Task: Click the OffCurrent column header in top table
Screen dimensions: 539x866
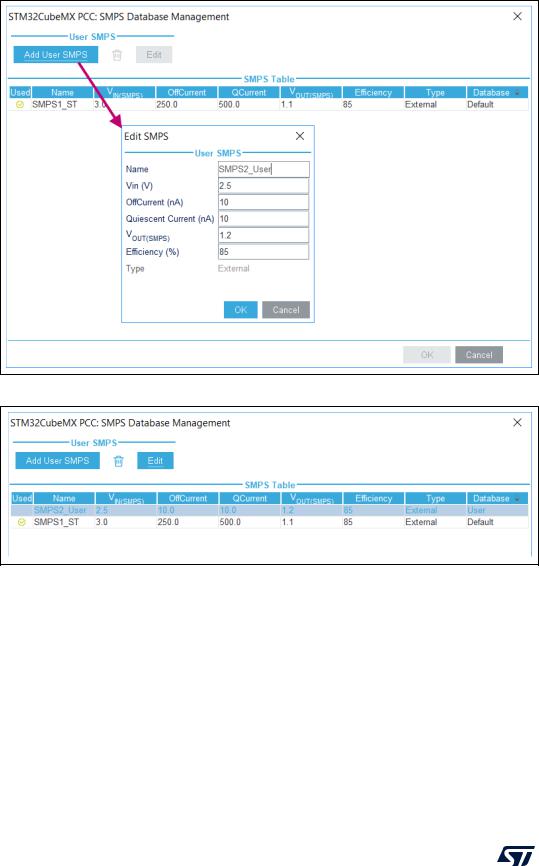Action: [187, 92]
